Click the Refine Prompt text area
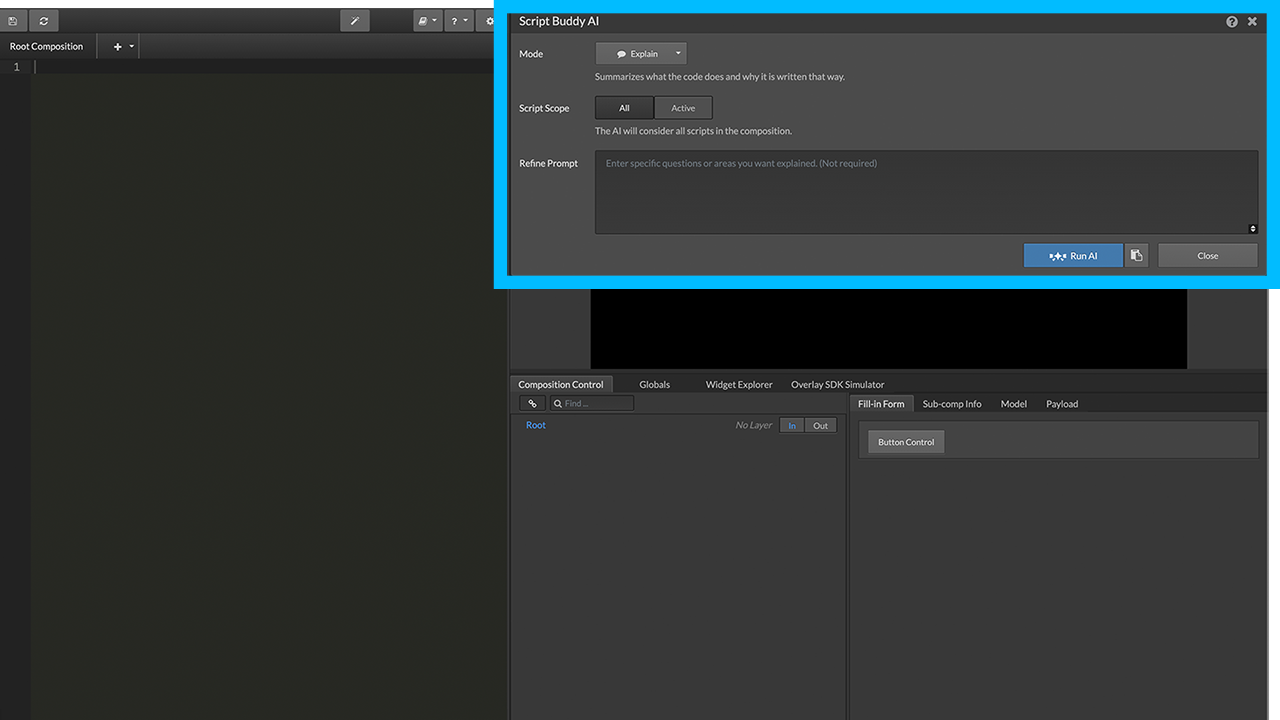 pos(926,192)
